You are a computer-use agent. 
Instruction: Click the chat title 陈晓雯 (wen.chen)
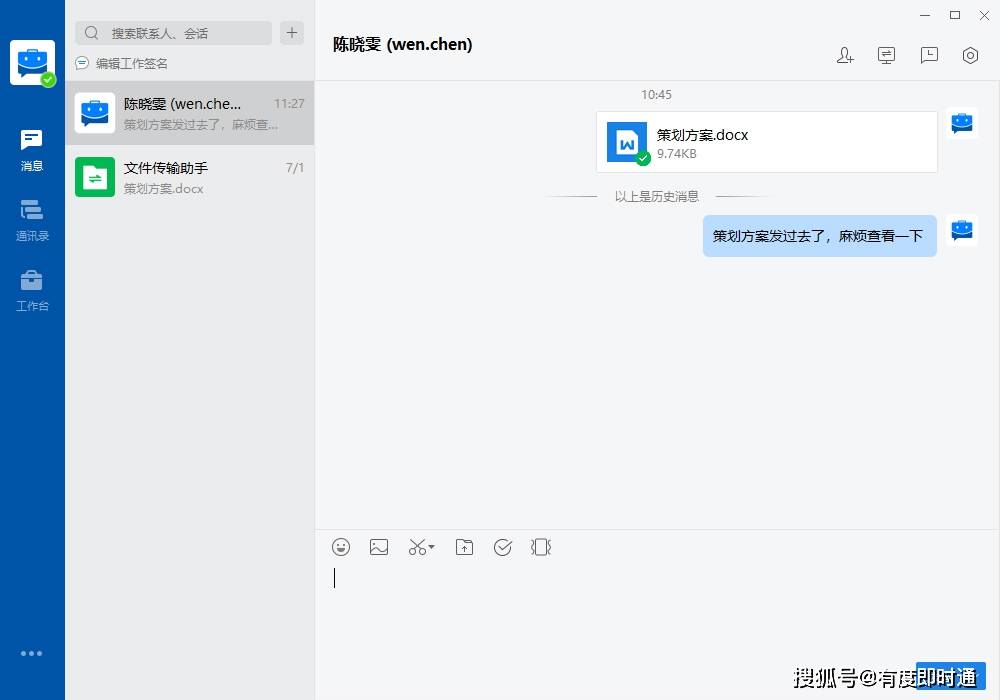coord(402,45)
